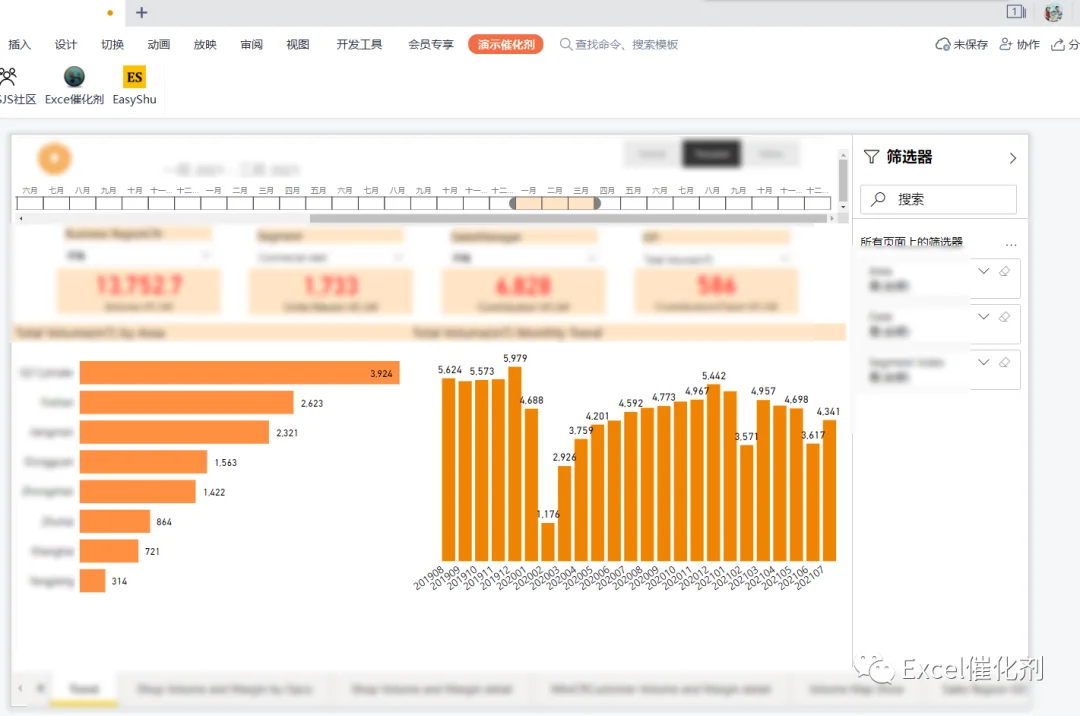Open the dropdown above the 586 card

click(x=716, y=259)
